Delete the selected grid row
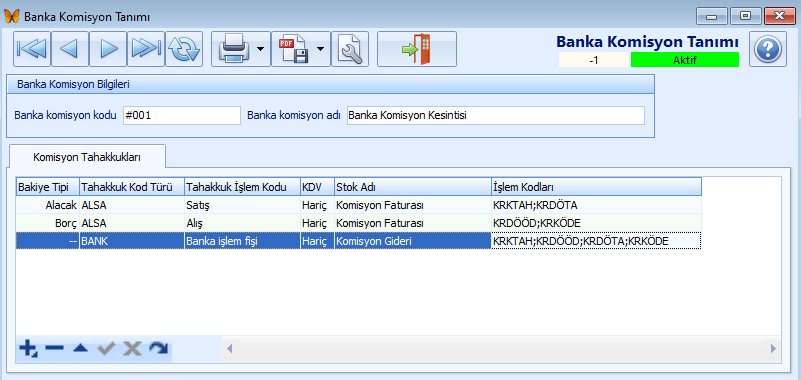This screenshot has height=380, width=801. pyautogui.click(x=54, y=348)
